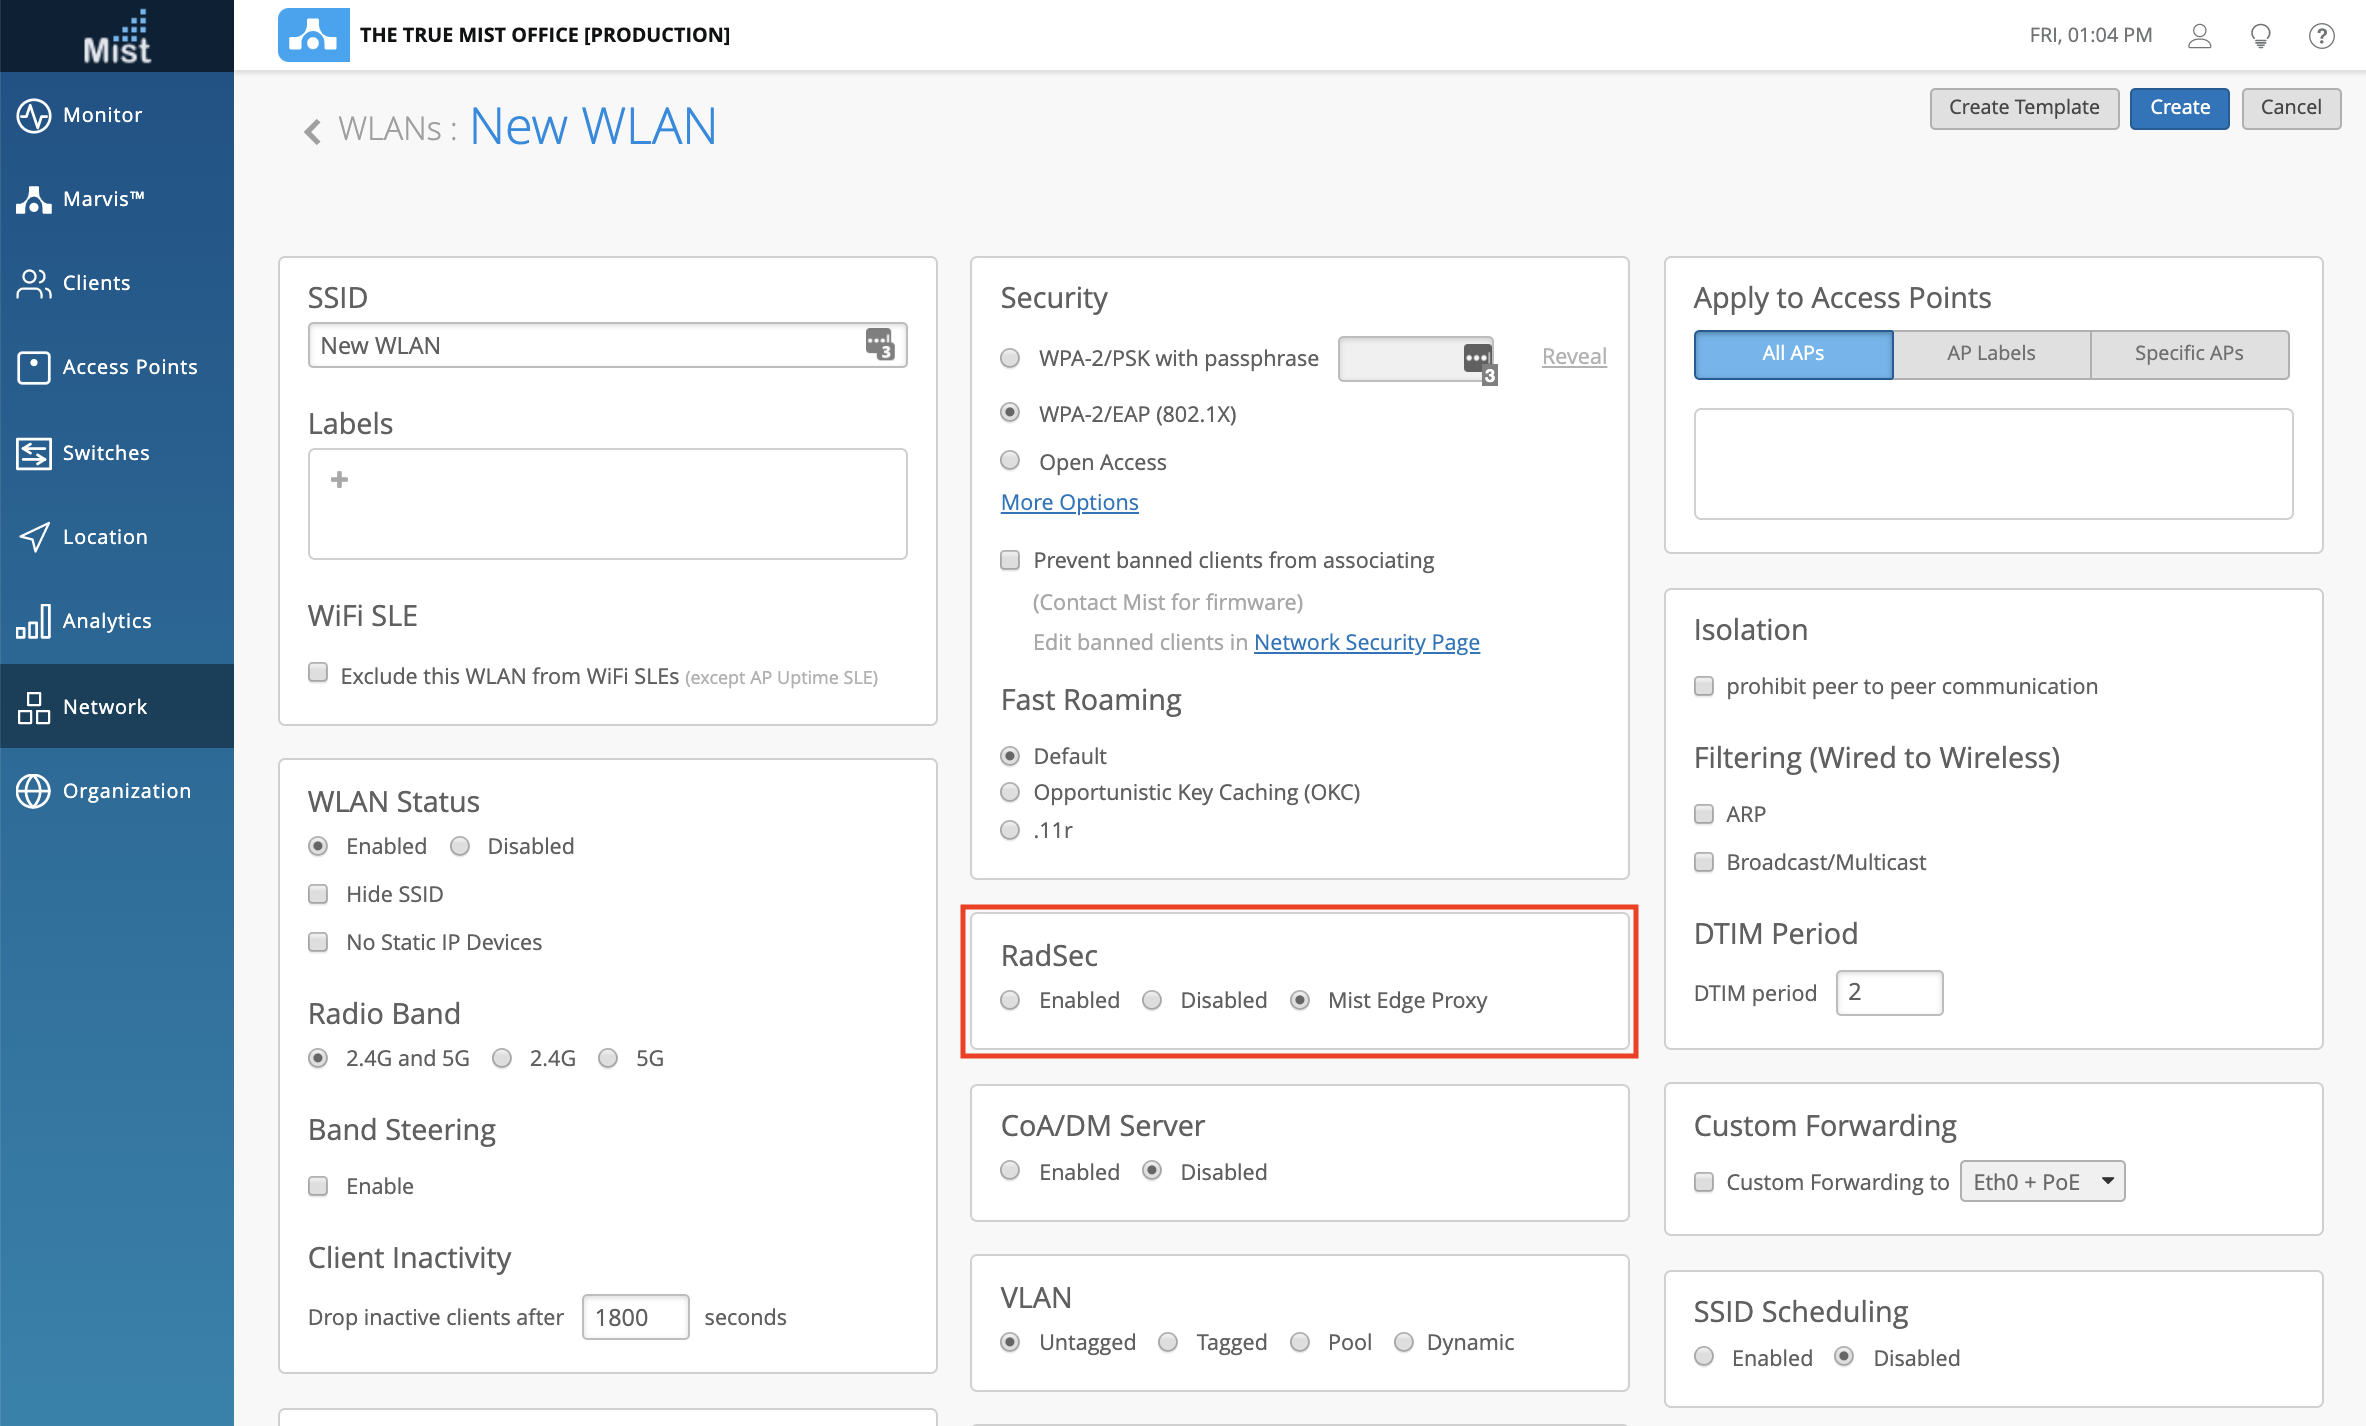2366x1426 pixels.
Task: Switch to the Specific APs tab
Action: [2188, 354]
